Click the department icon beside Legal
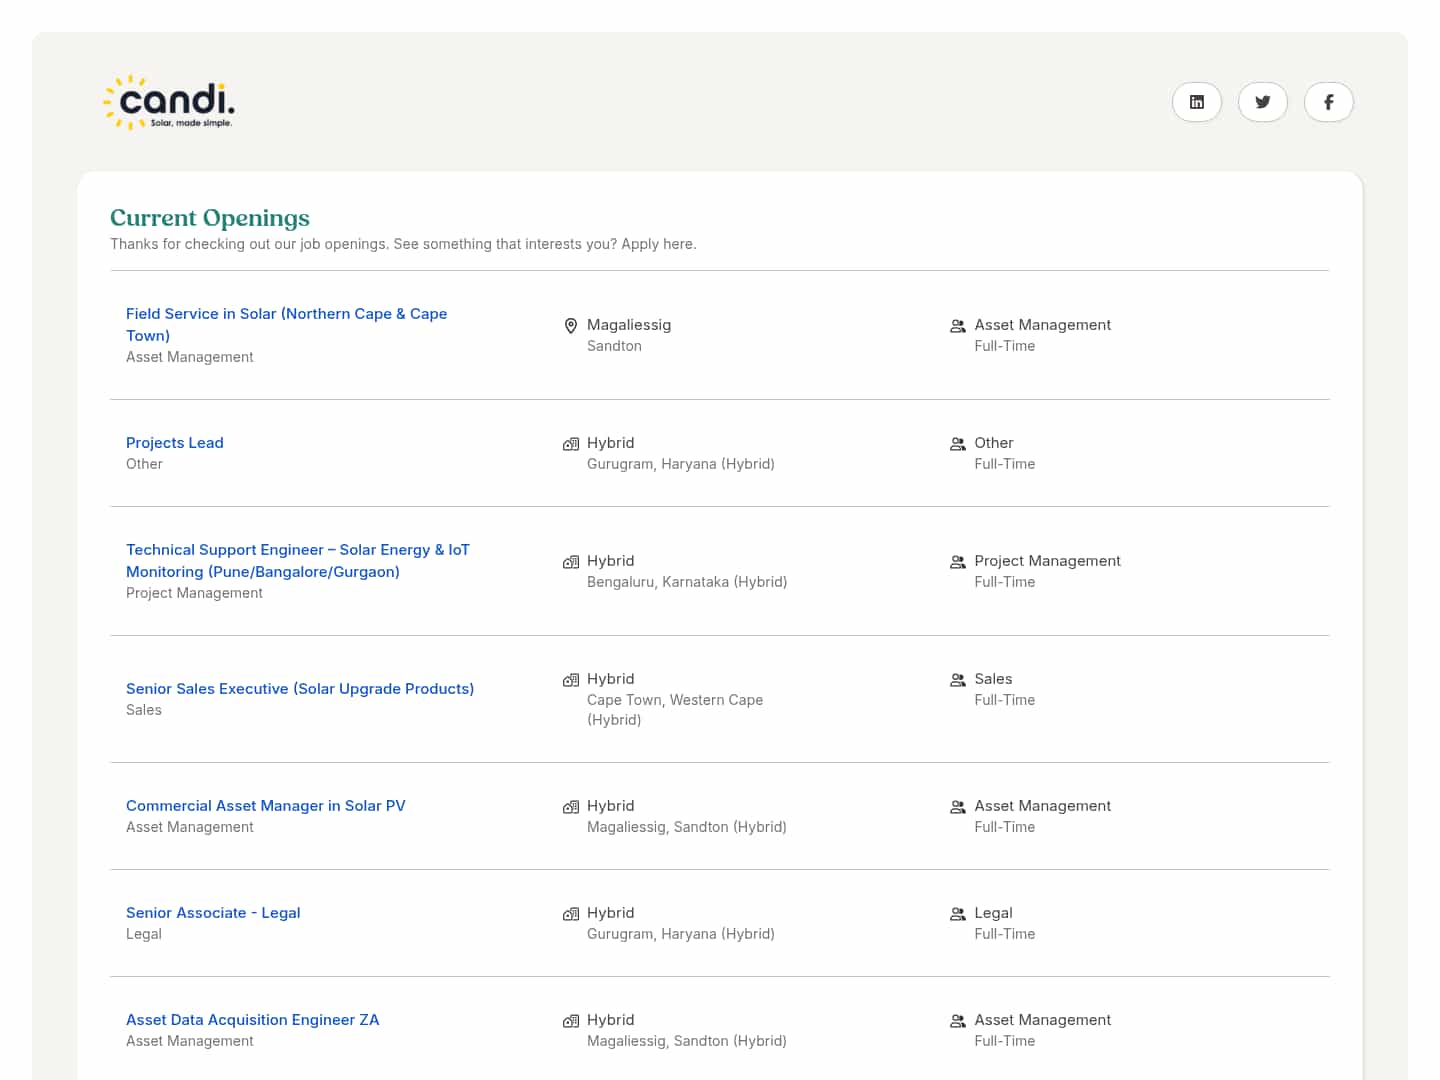Image resolution: width=1440 pixels, height=1080 pixels. [957, 914]
